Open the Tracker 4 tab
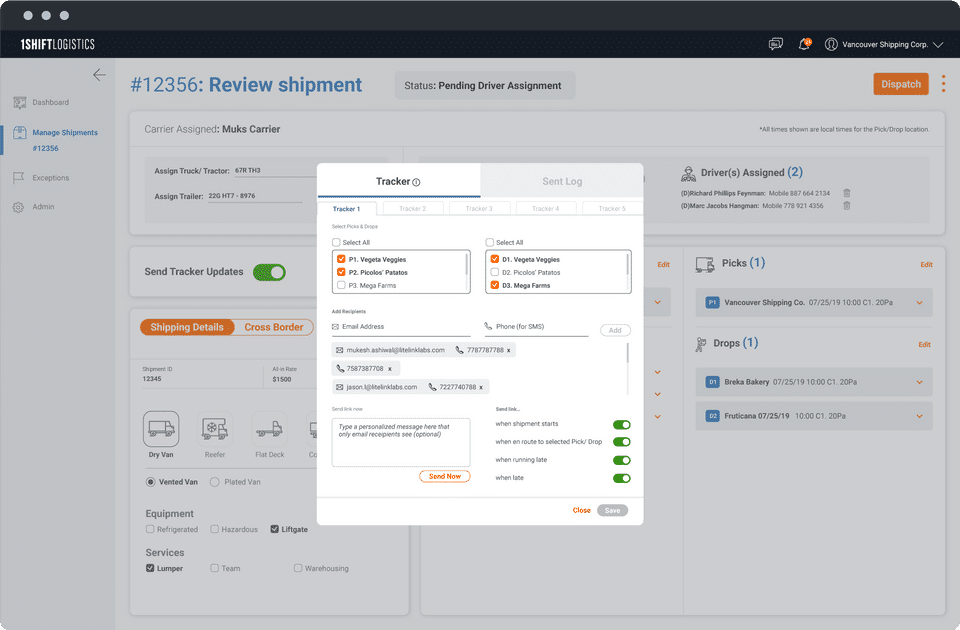The height and width of the screenshot is (630, 960). click(546, 209)
